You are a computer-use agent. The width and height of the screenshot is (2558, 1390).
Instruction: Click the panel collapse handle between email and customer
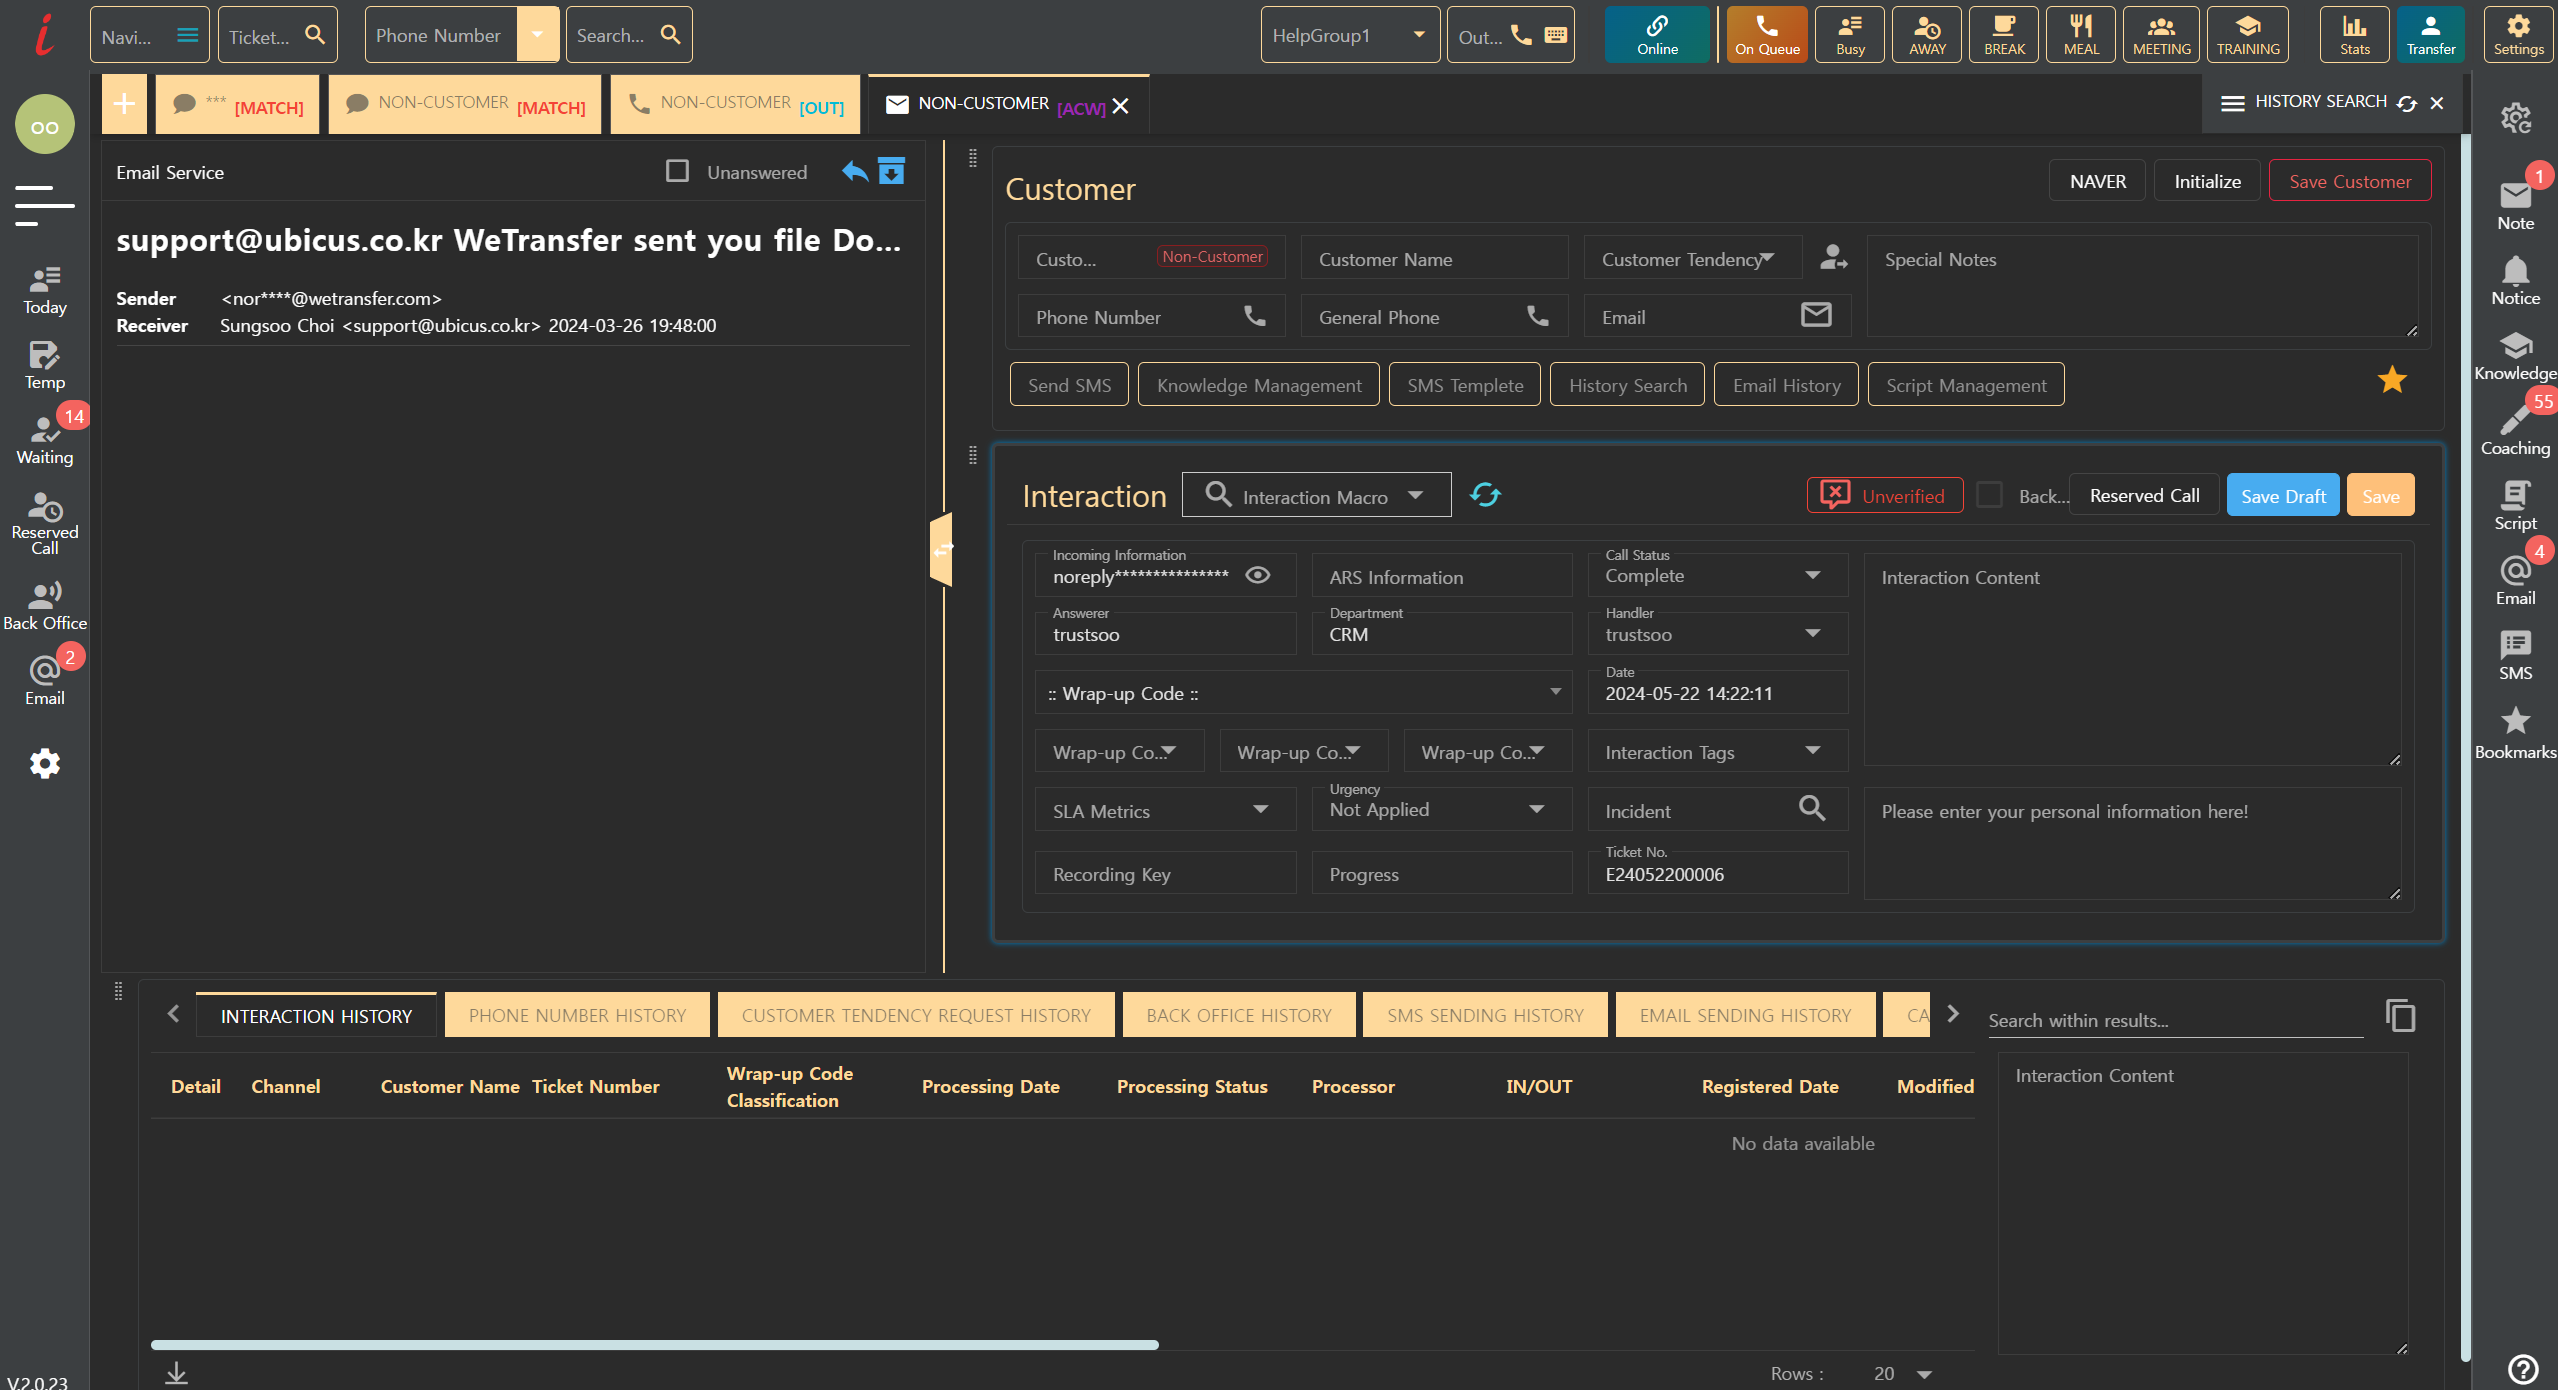(x=941, y=548)
